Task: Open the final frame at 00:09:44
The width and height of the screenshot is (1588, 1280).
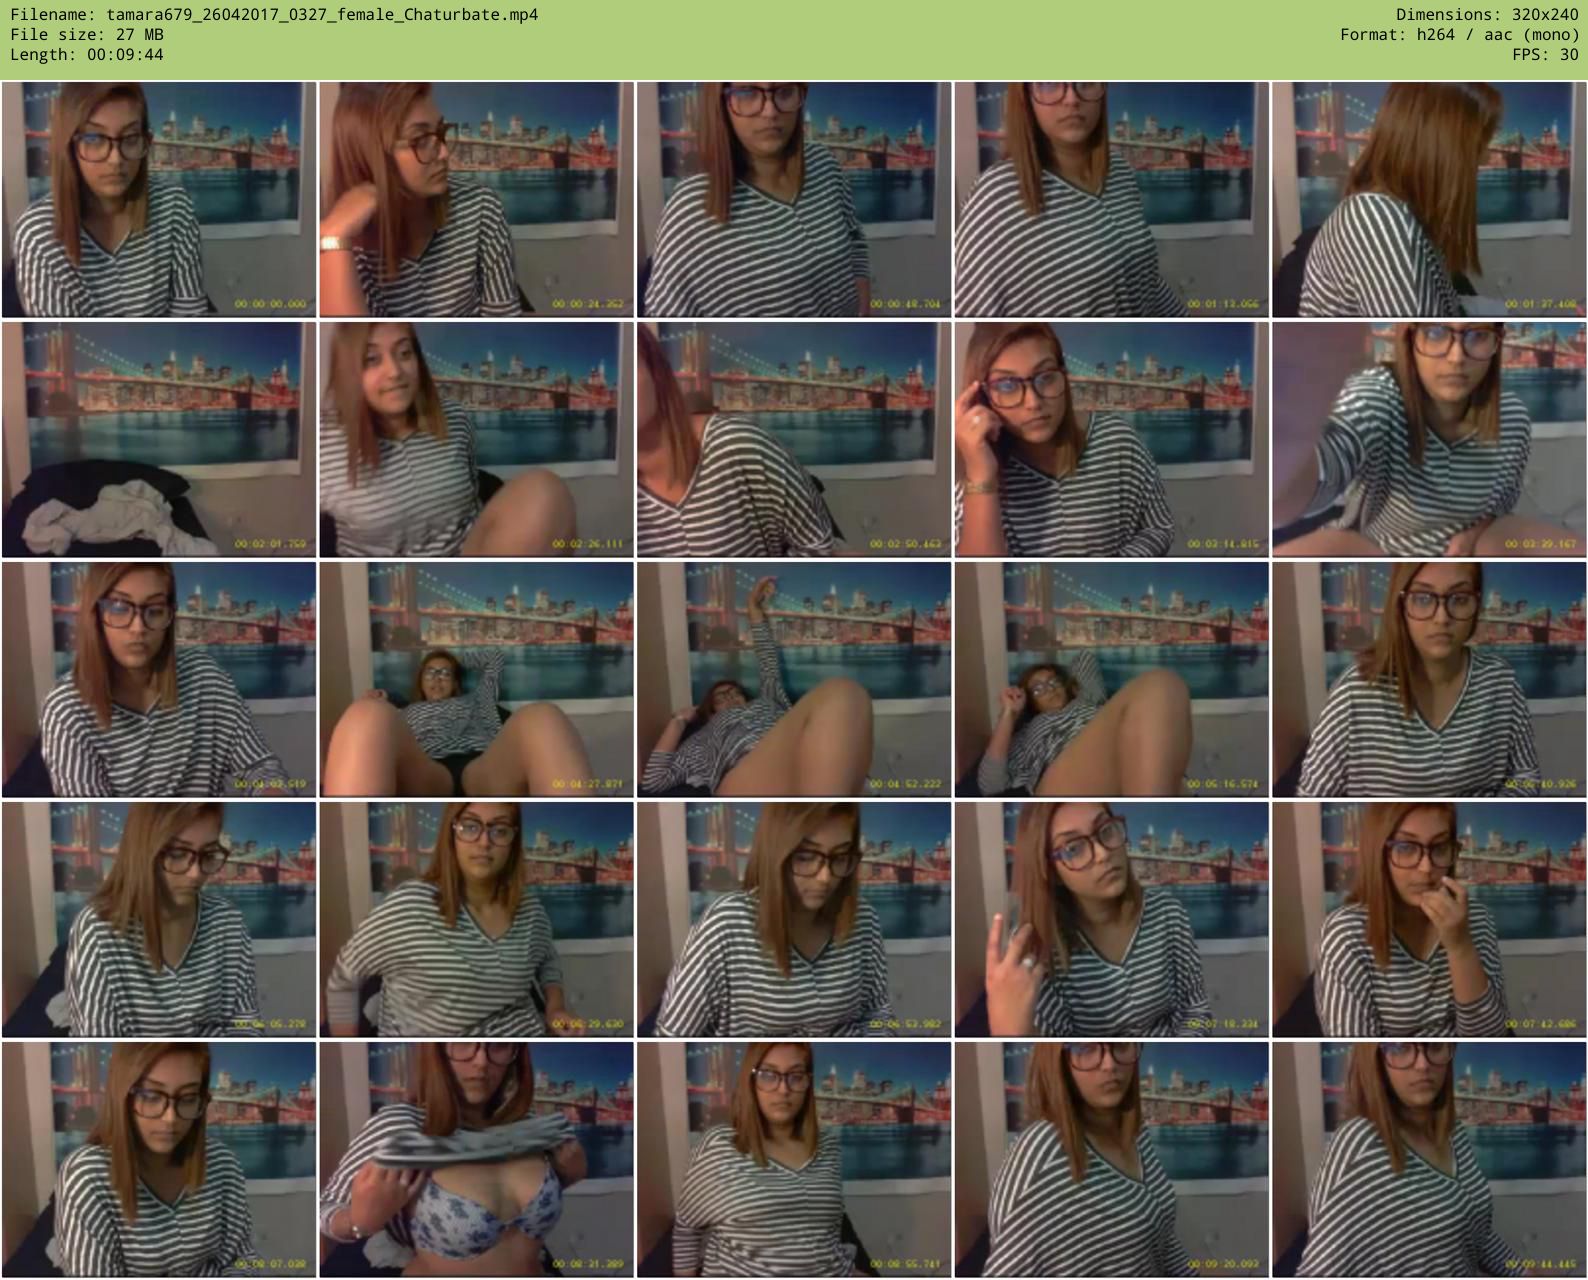Action: tap(1429, 1160)
